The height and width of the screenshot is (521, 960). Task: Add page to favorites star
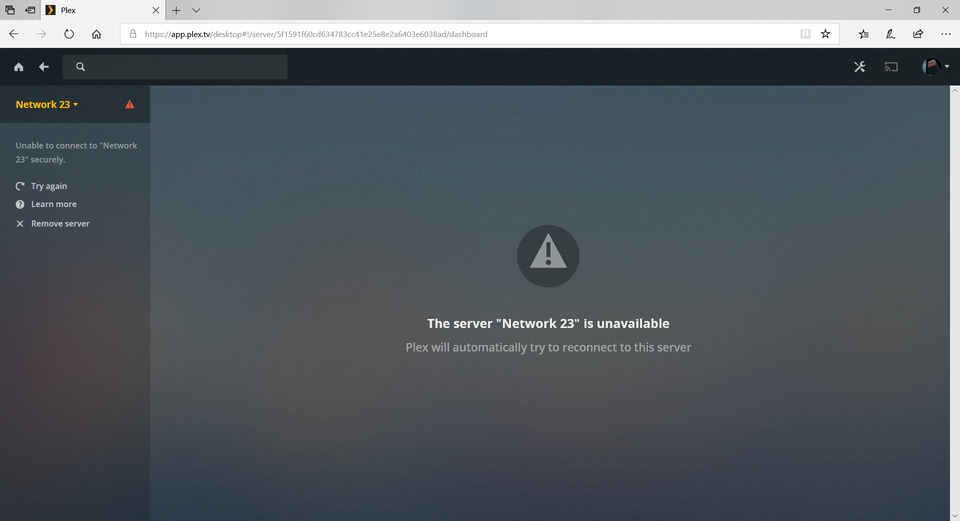[825, 34]
